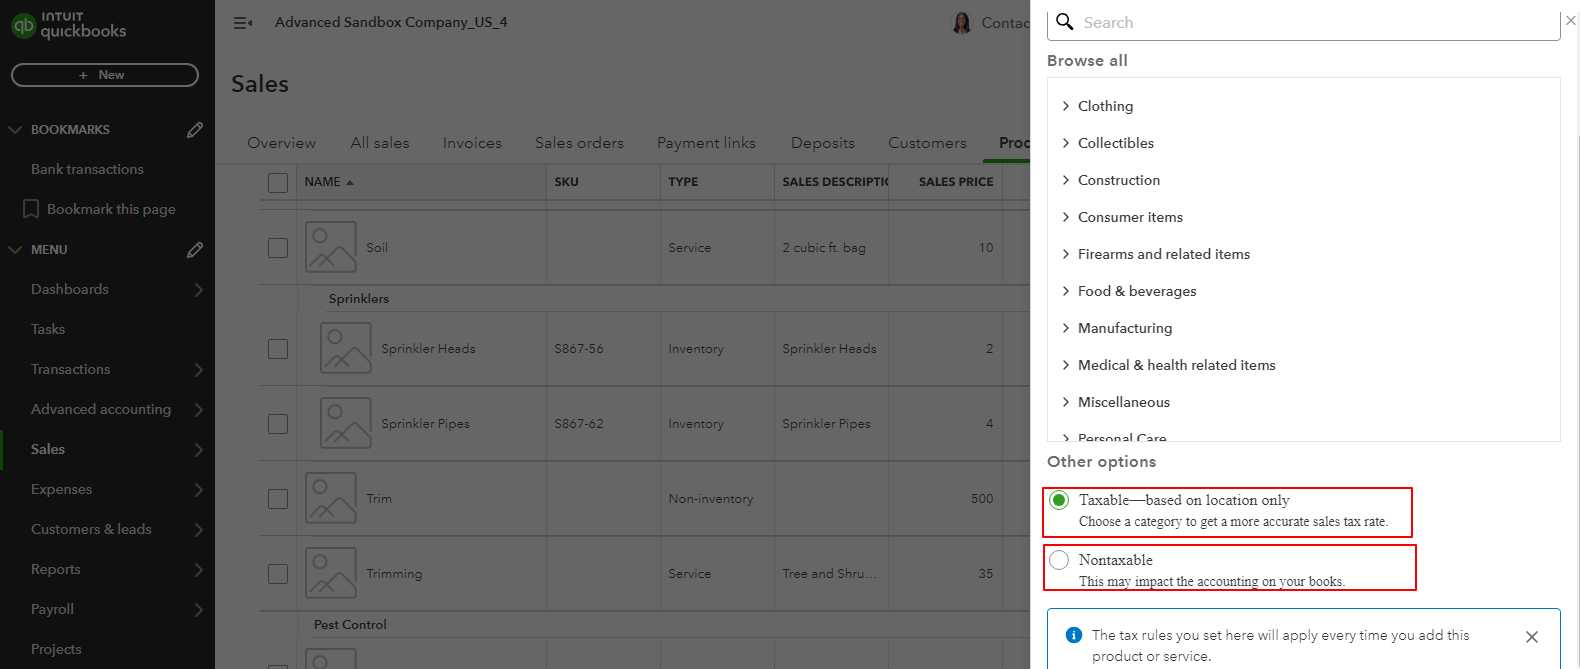Image resolution: width=1580 pixels, height=669 pixels.
Task: Expand Firearms and related items category
Action: coord(1066,254)
